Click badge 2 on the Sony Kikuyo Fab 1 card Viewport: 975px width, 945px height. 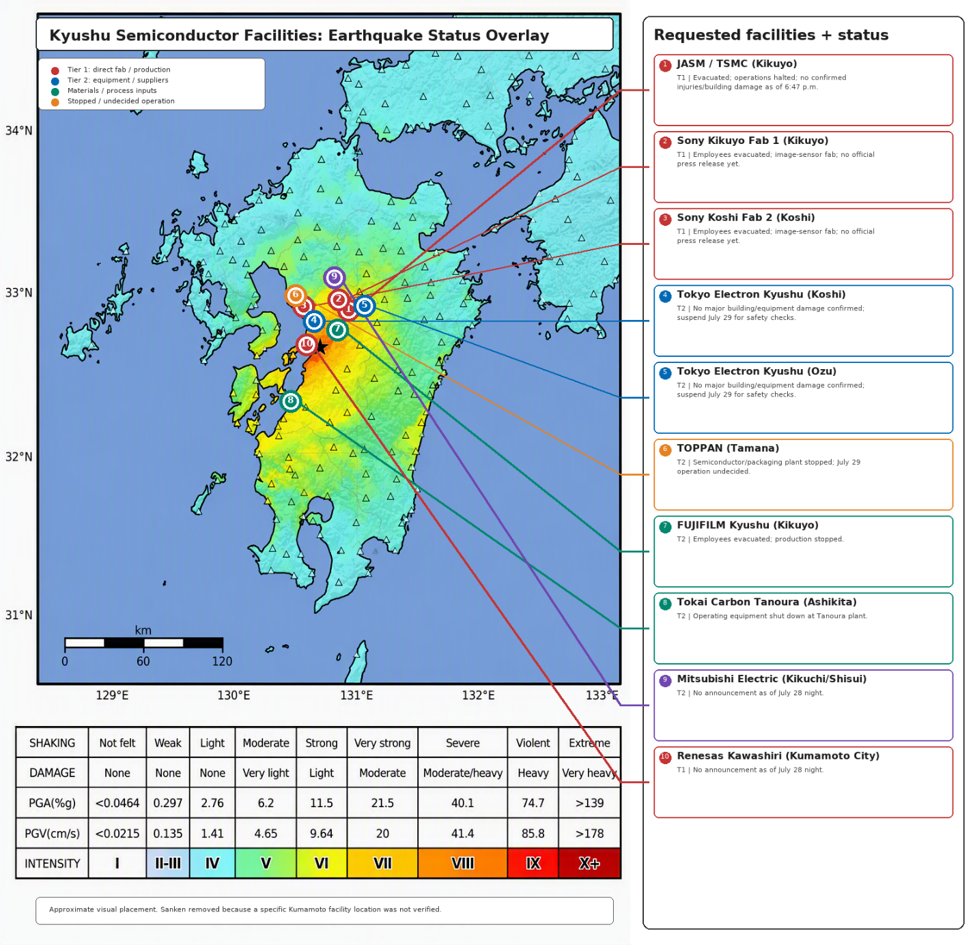tap(665, 142)
